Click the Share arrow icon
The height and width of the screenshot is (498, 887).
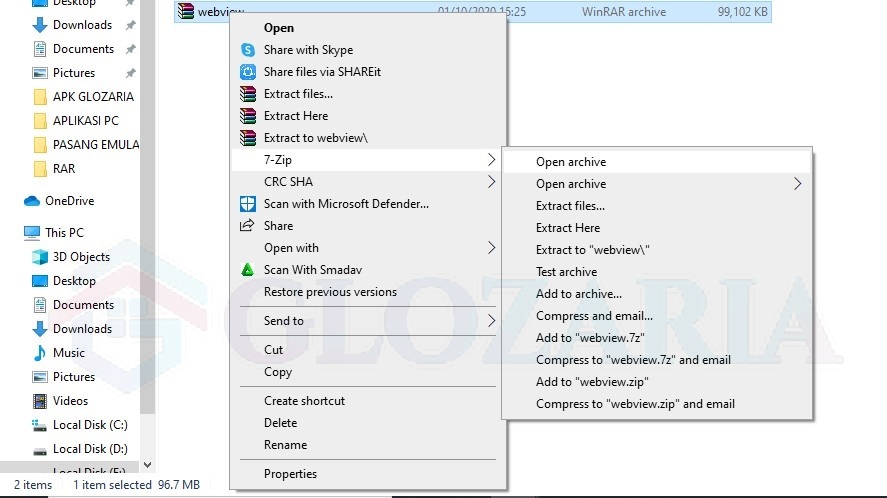pos(247,226)
